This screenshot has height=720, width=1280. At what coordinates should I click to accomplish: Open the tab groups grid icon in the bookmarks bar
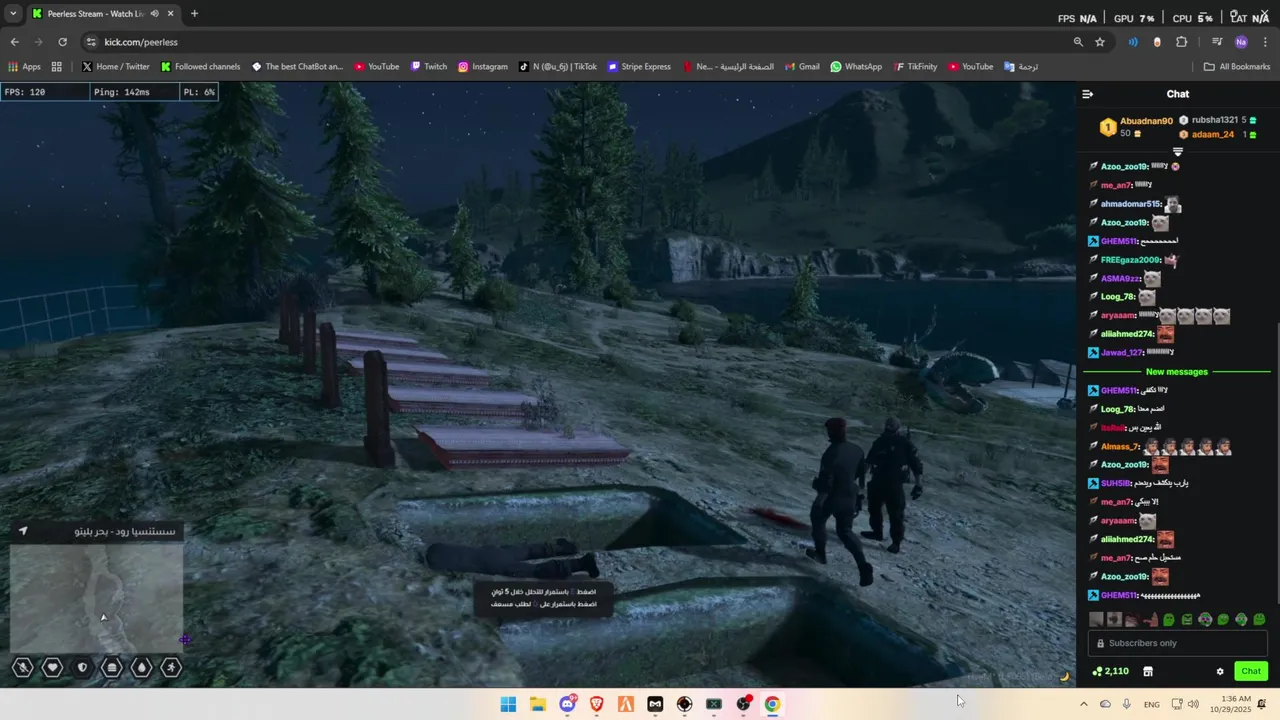[57, 67]
